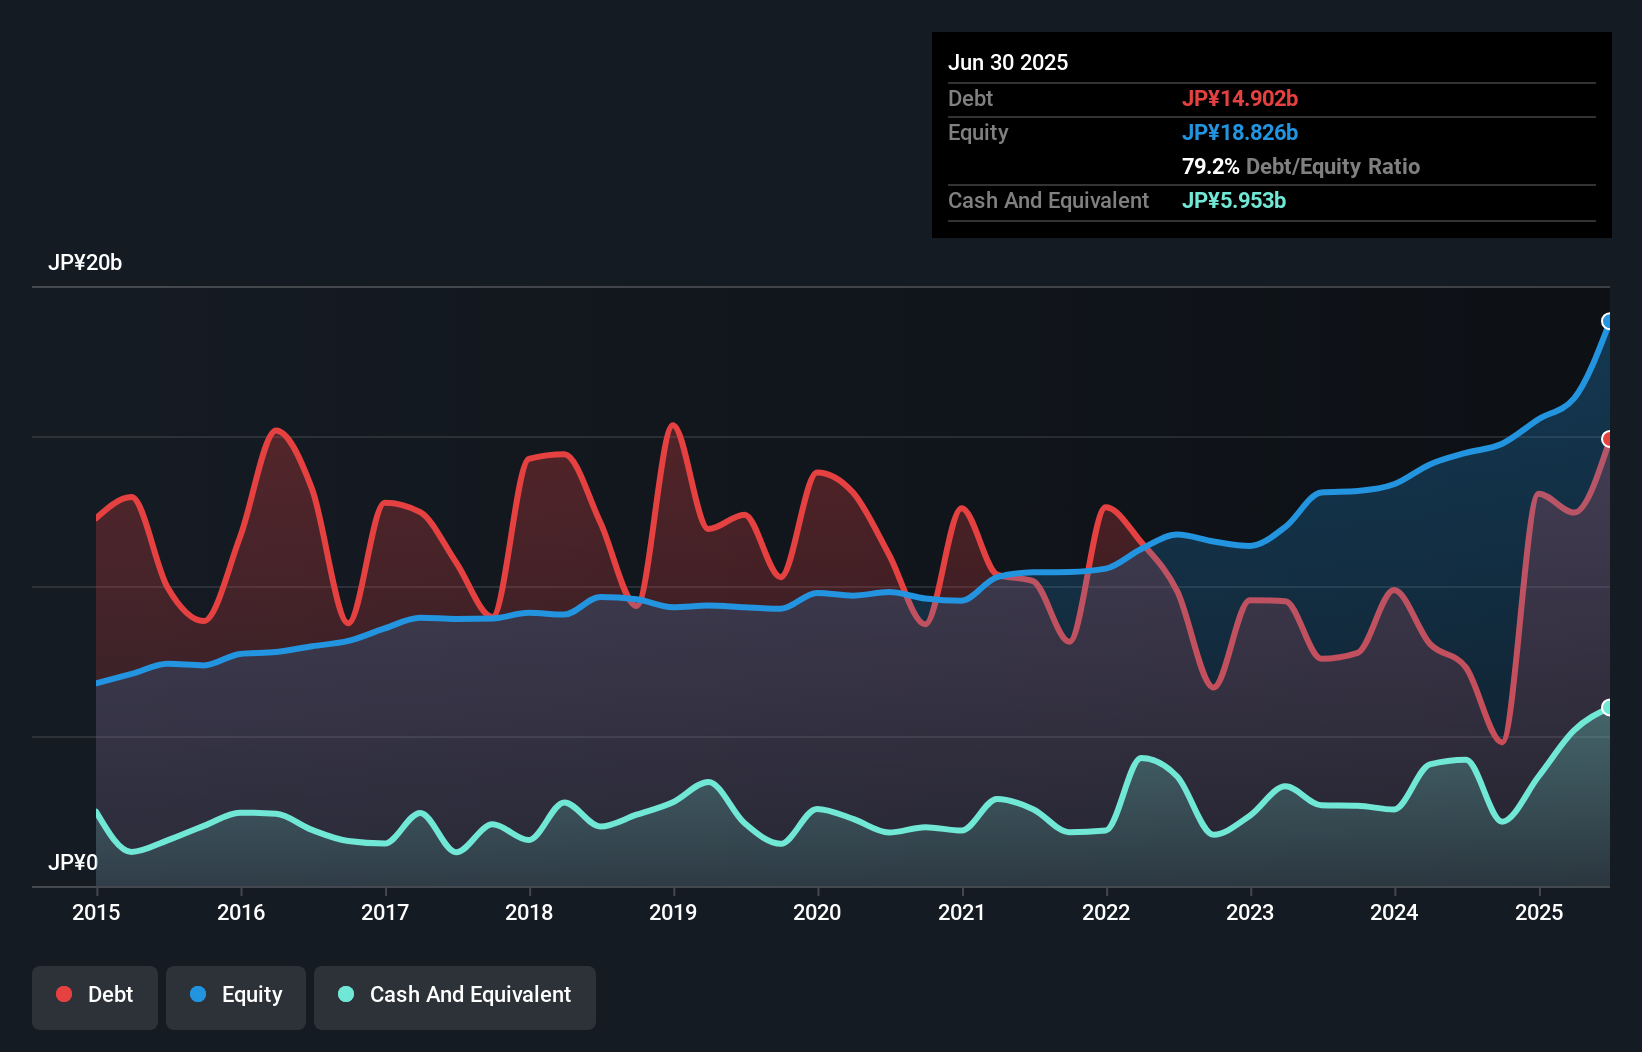Click the teal Cash value JP¥5.953b
The height and width of the screenshot is (1052, 1642).
pos(1233,200)
